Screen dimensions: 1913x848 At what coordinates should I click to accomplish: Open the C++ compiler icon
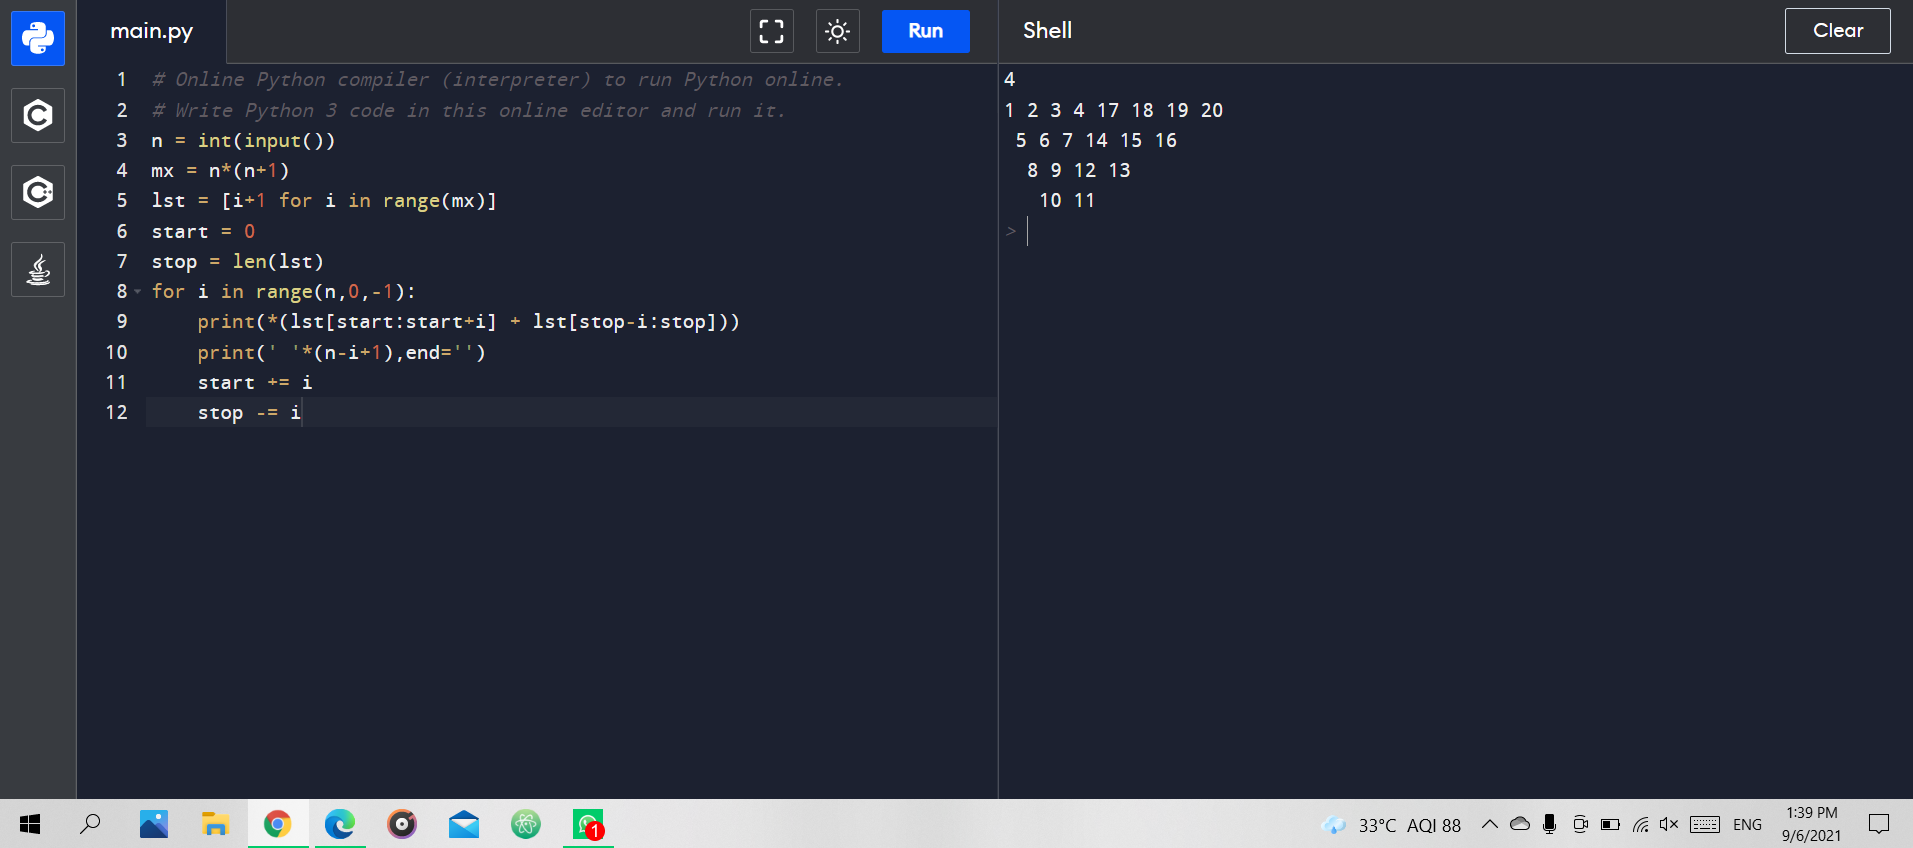[38, 192]
